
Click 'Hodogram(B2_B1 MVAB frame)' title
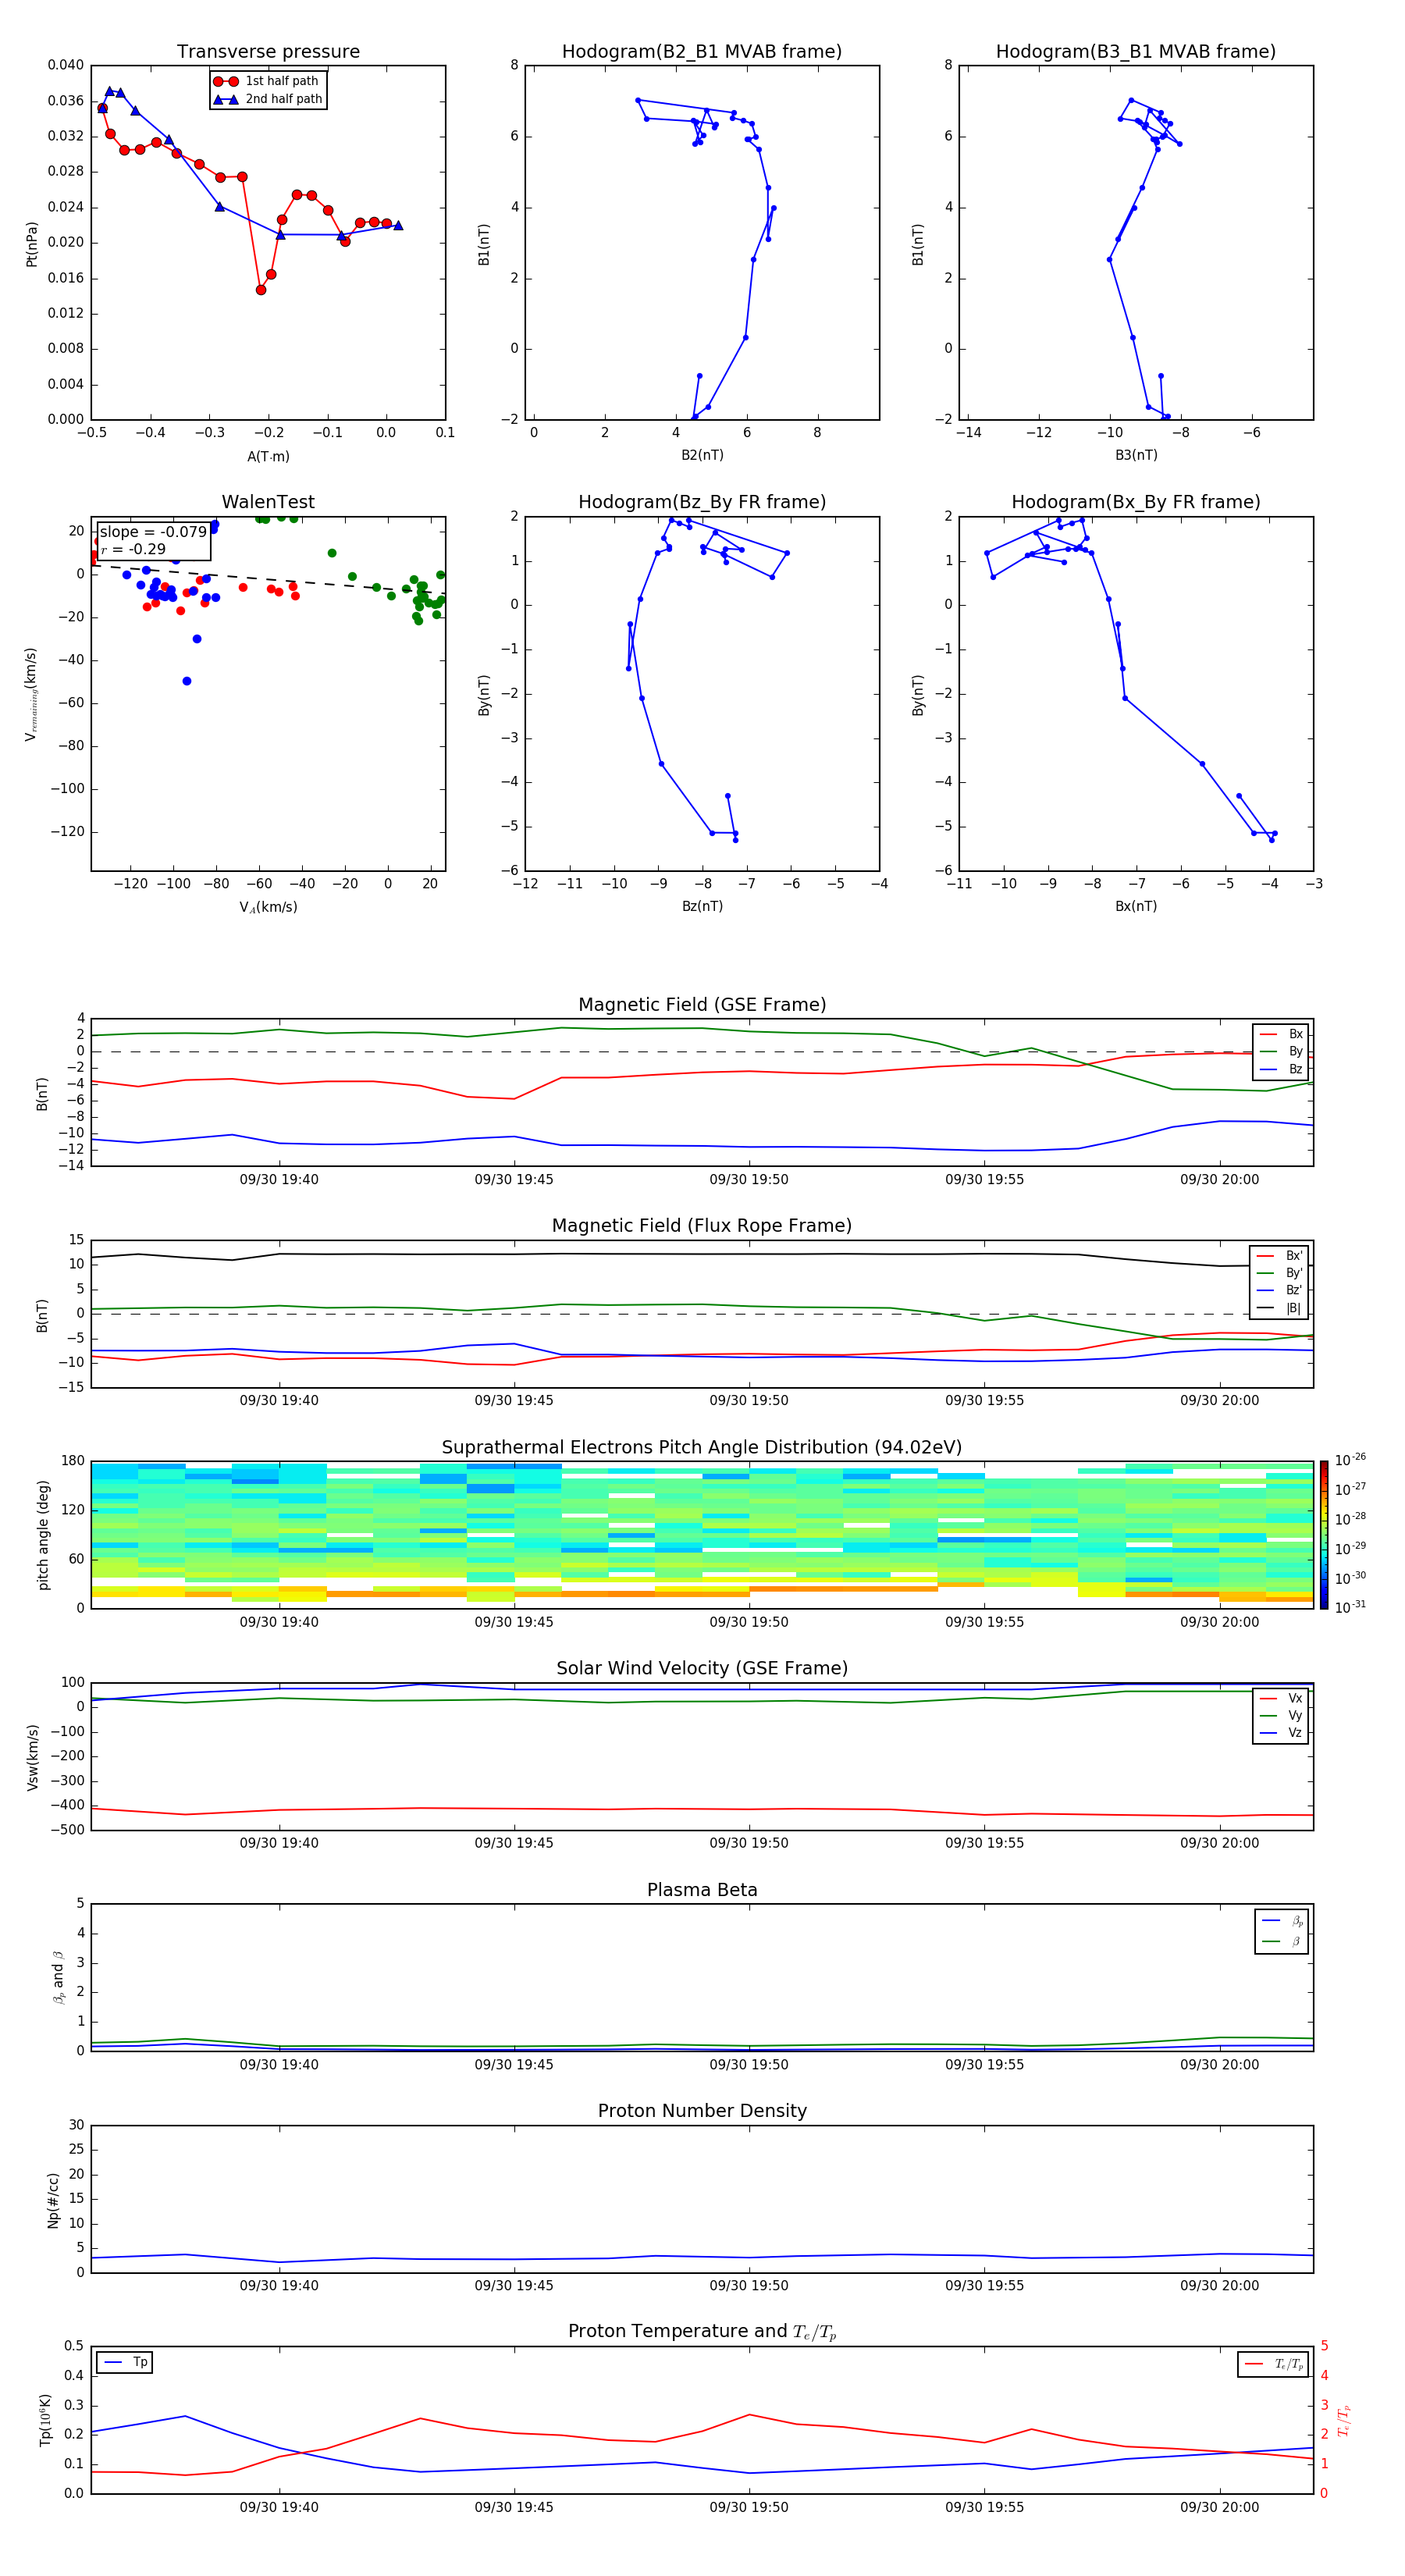tap(702, 52)
